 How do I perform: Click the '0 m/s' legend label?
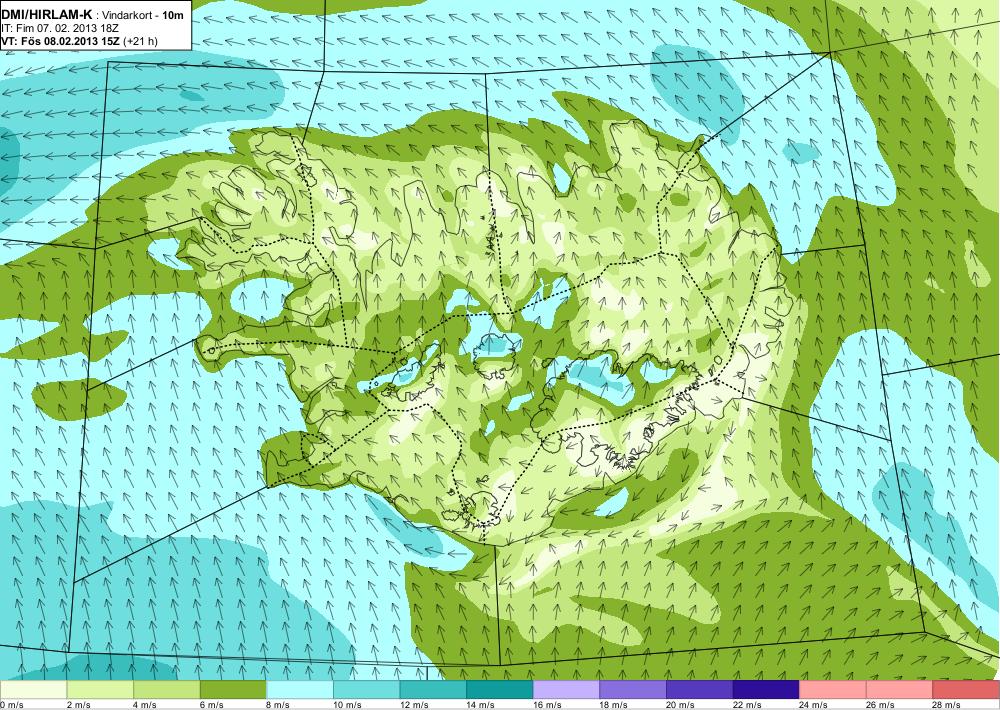pyautogui.click(x=11, y=705)
